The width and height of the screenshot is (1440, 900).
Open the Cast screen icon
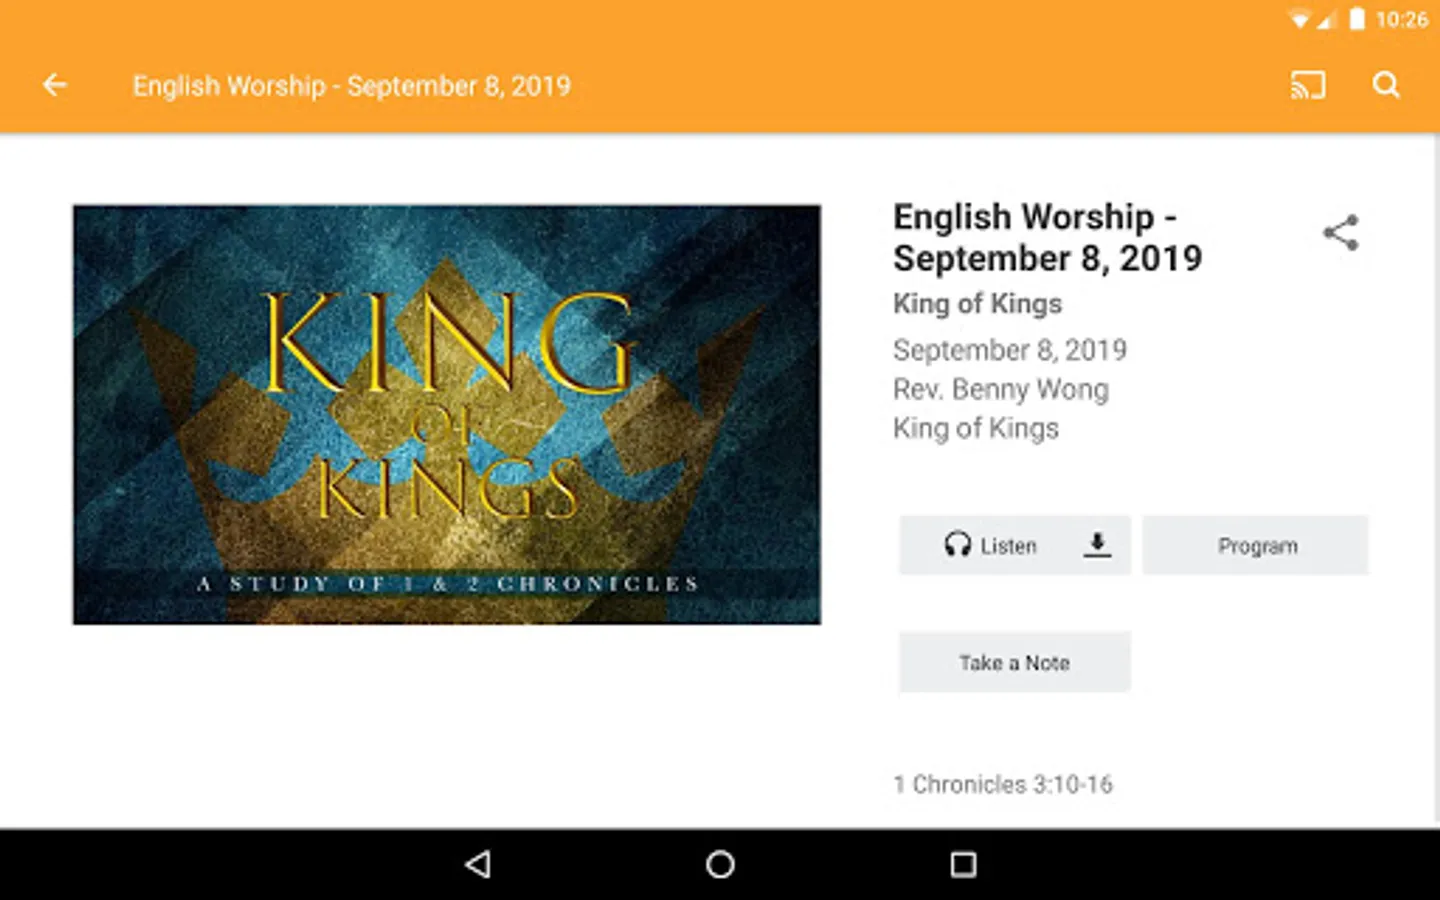point(1308,85)
